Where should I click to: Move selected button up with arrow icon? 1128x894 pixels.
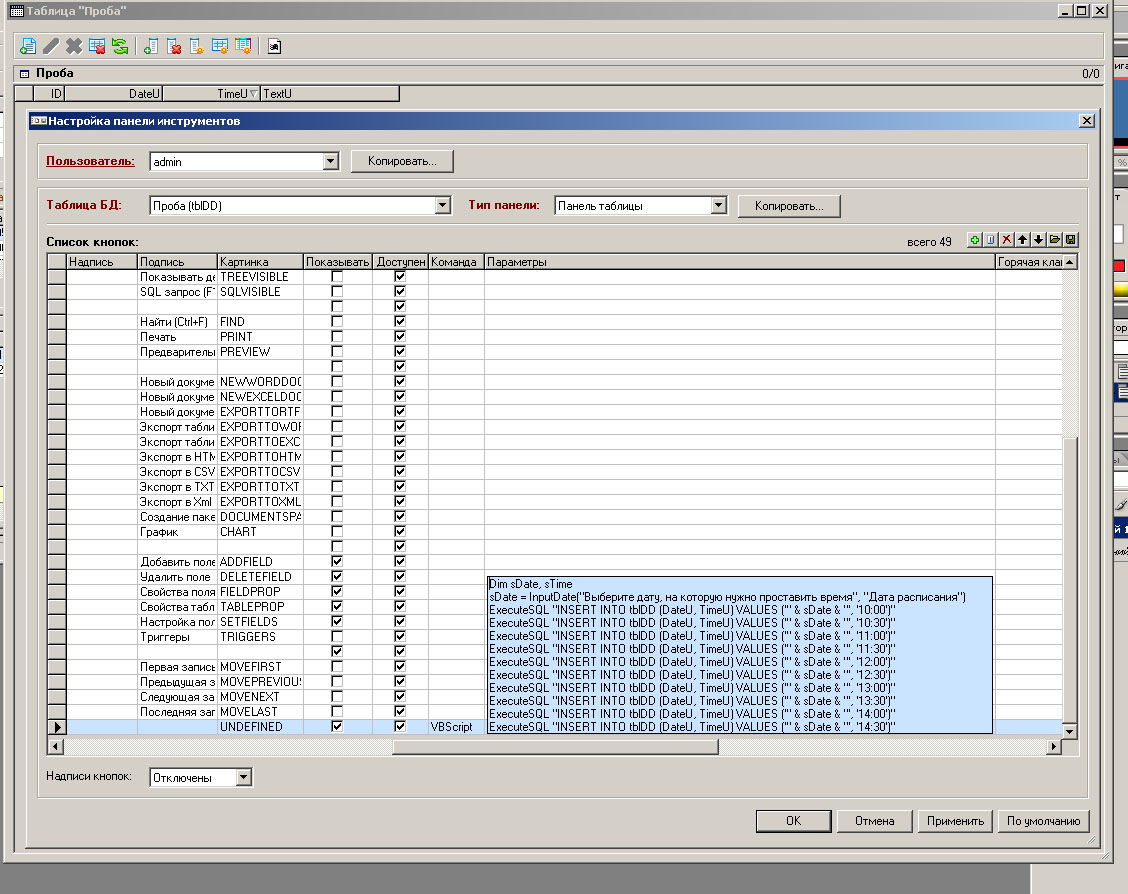1023,240
